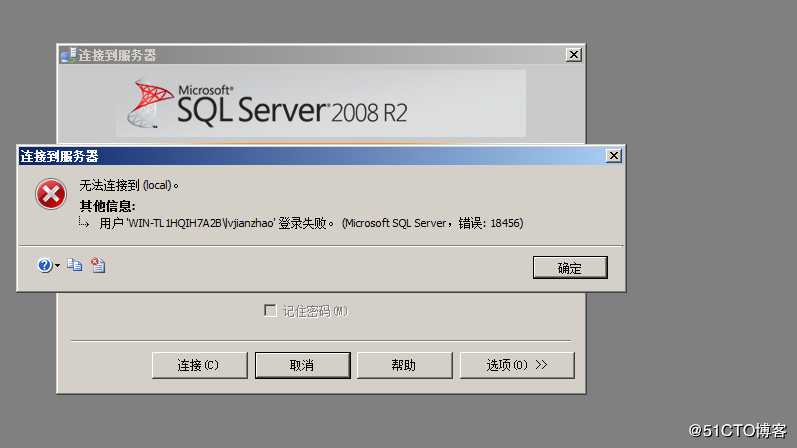This screenshot has width=797, height=448.
Task: Click the help icon in error dialog
Action: tap(44, 265)
